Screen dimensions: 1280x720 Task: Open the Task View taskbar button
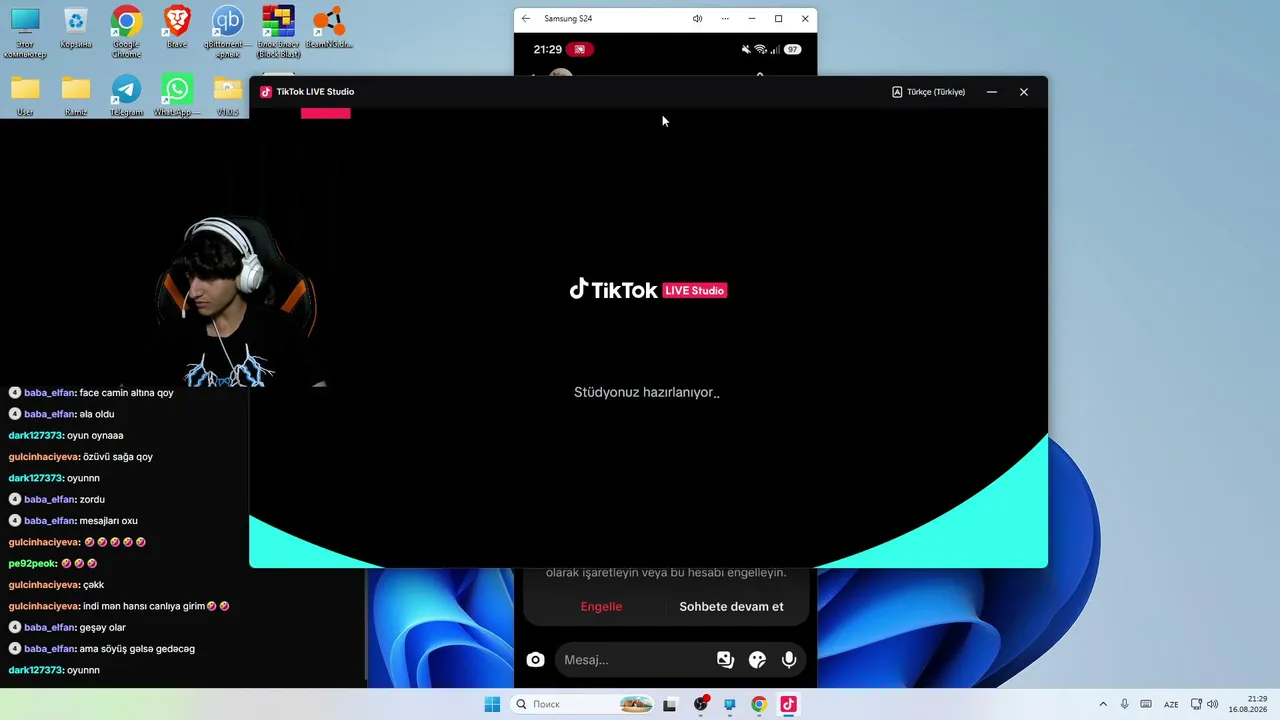670,704
